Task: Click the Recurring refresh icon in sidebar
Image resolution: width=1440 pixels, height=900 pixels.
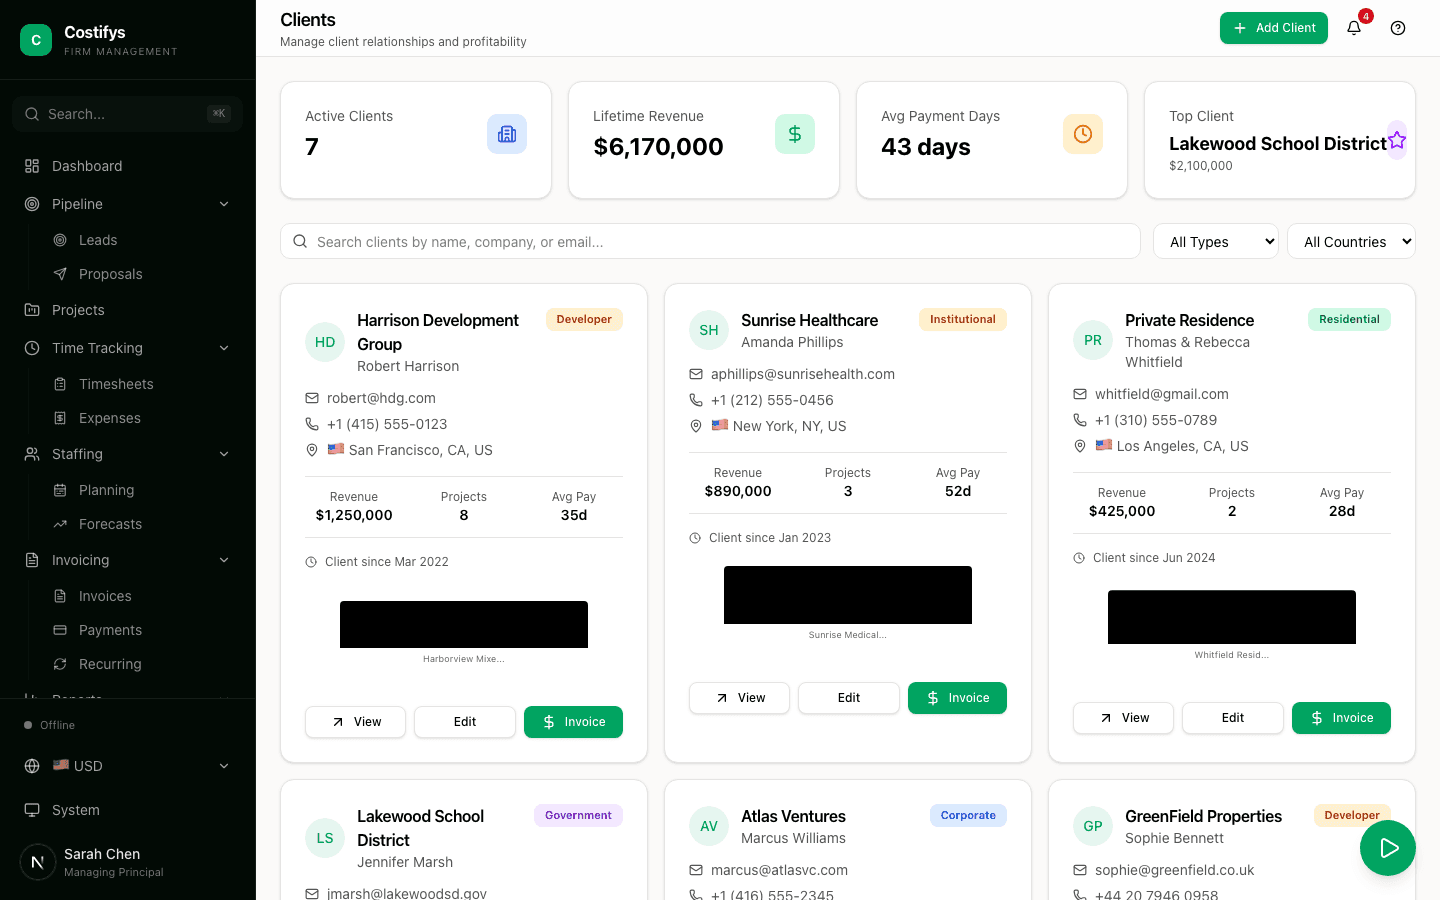Action: [x=62, y=664]
